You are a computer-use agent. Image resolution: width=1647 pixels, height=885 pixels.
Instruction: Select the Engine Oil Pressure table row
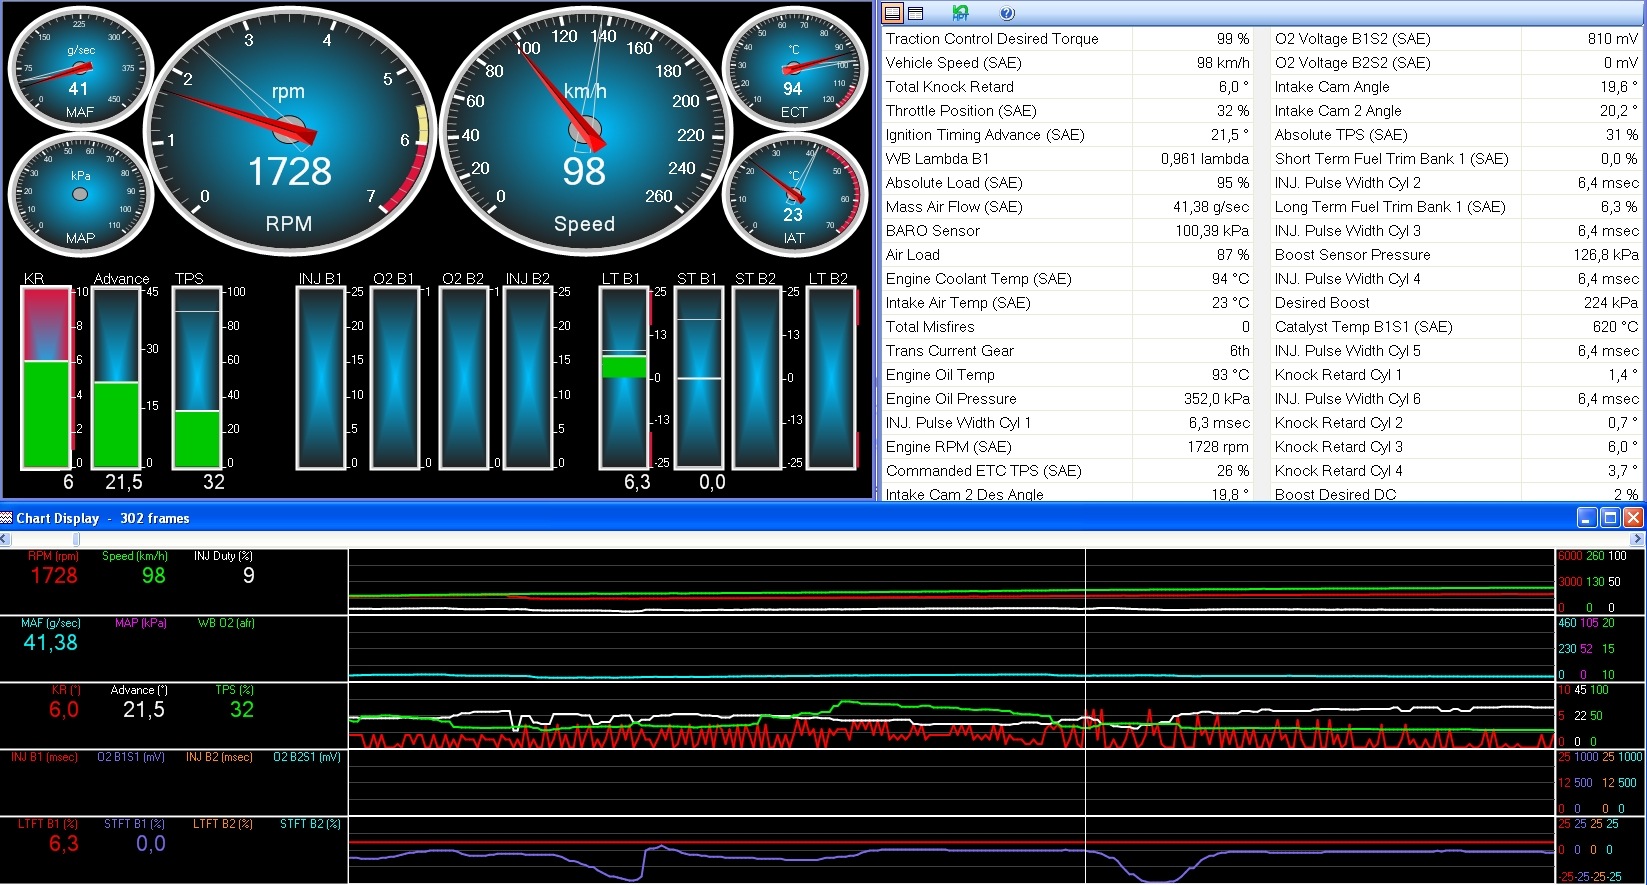click(x=1068, y=399)
